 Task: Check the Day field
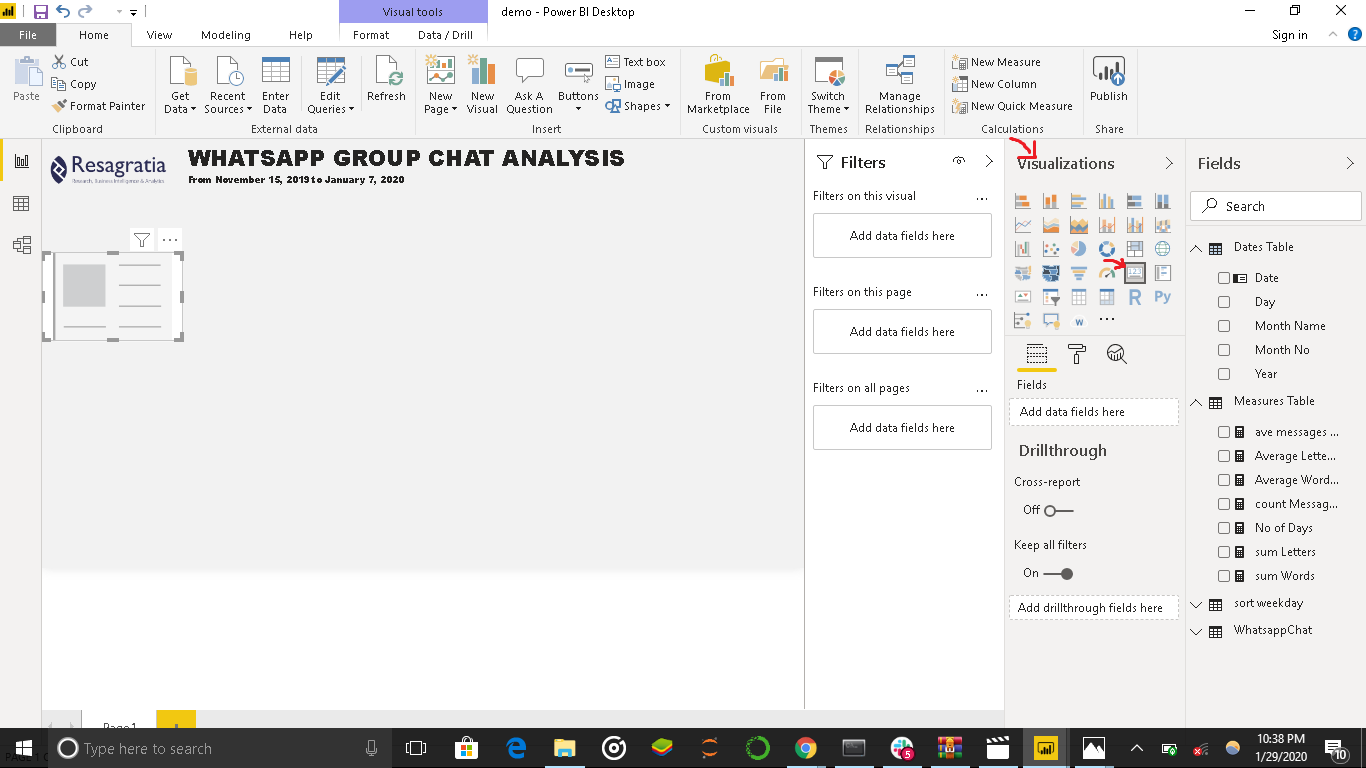point(1224,302)
